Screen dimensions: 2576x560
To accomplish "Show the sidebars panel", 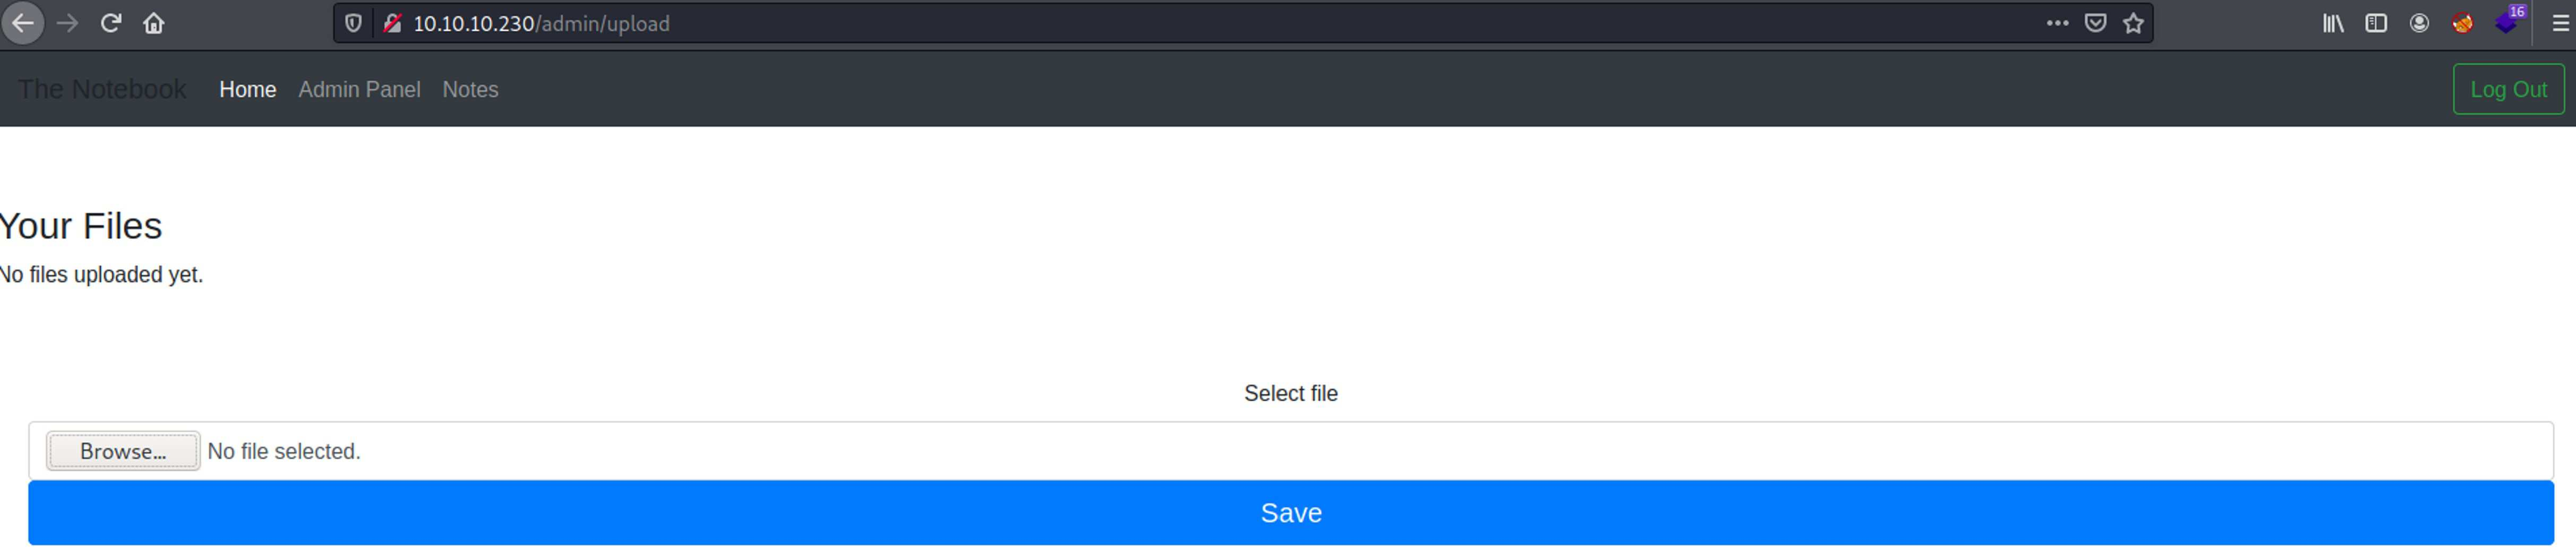I will pyautogui.click(x=2376, y=23).
